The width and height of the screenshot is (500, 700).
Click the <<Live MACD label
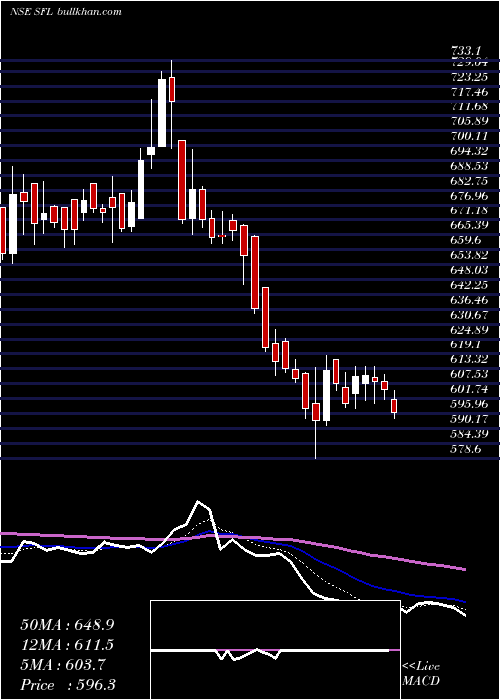[421, 674]
